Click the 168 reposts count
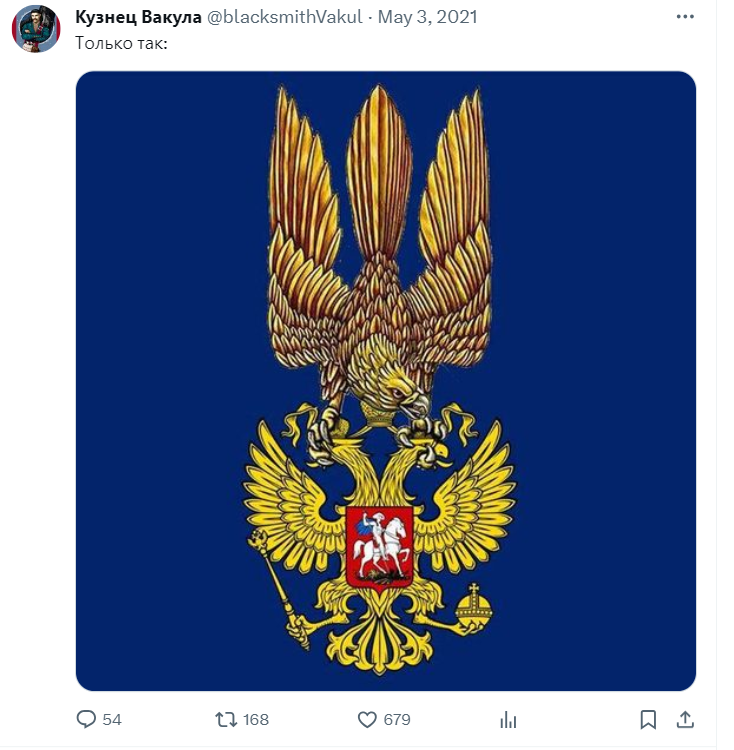This screenshot has width=734, height=750. click(256, 719)
